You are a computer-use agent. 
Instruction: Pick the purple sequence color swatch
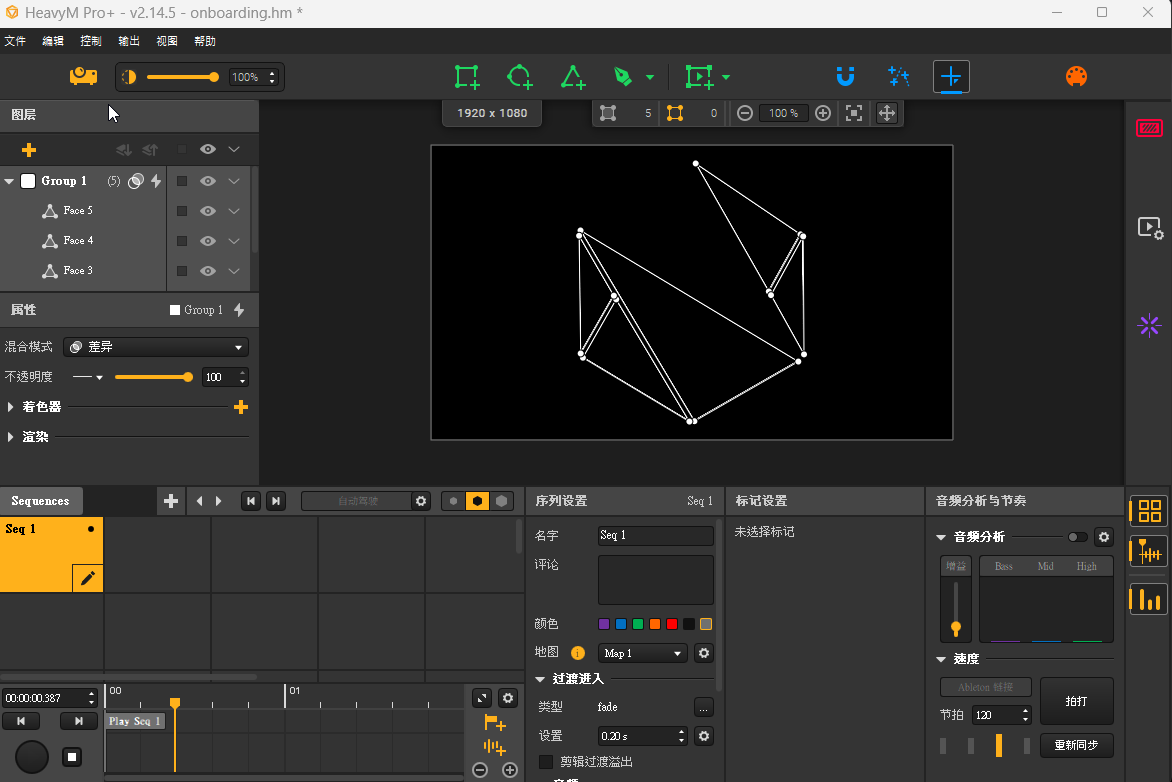pos(604,624)
